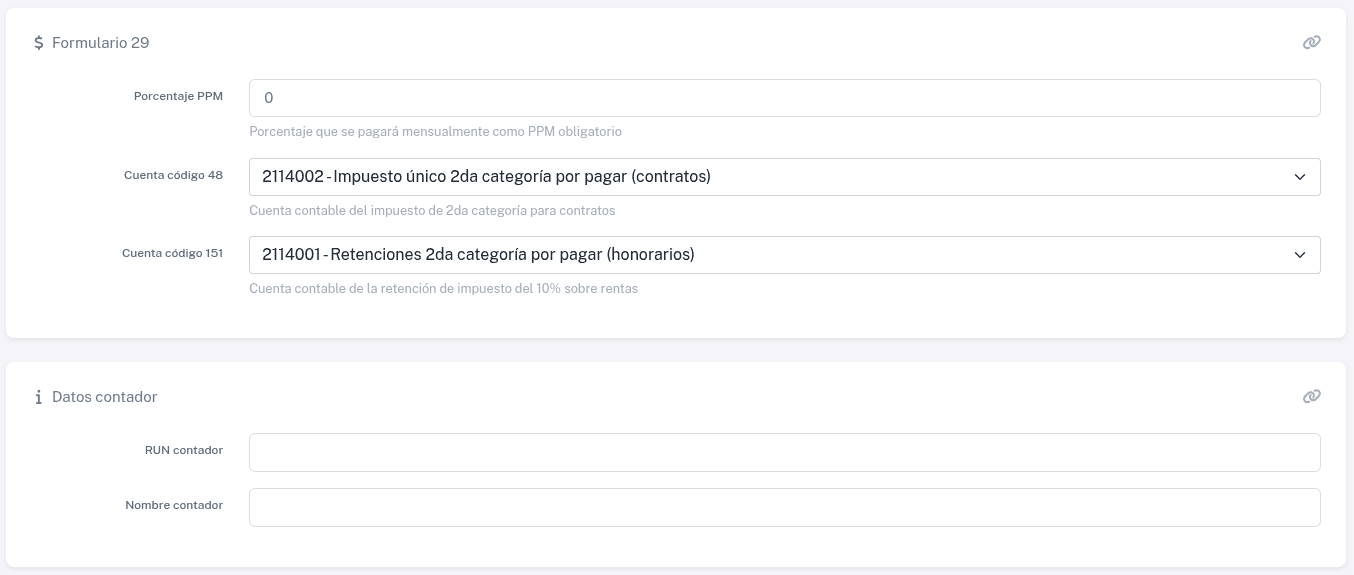Click the RUN contador label
The width and height of the screenshot is (1354, 575).
coord(184,450)
